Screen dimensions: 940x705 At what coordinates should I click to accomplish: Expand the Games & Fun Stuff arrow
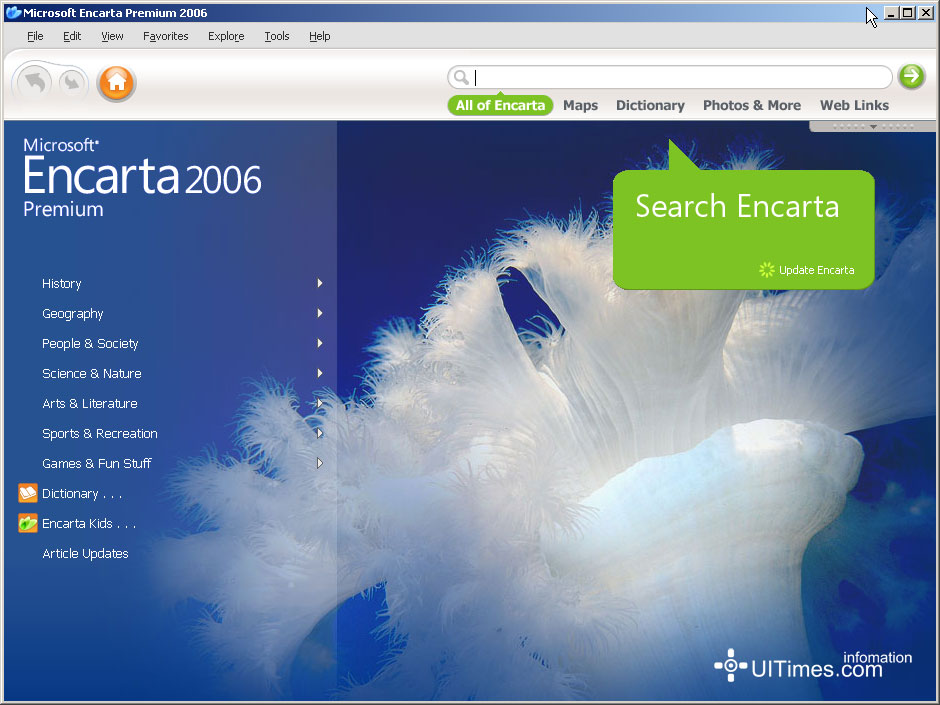click(x=320, y=463)
